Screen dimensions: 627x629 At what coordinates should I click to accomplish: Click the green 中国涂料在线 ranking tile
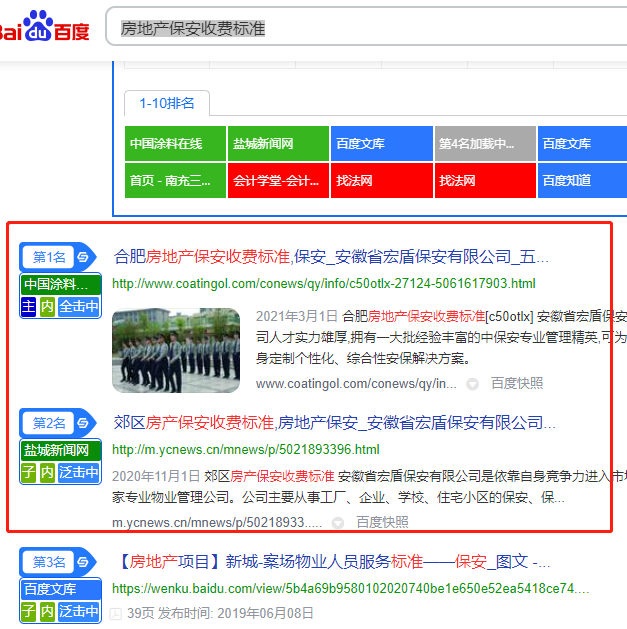click(x=175, y=144)
